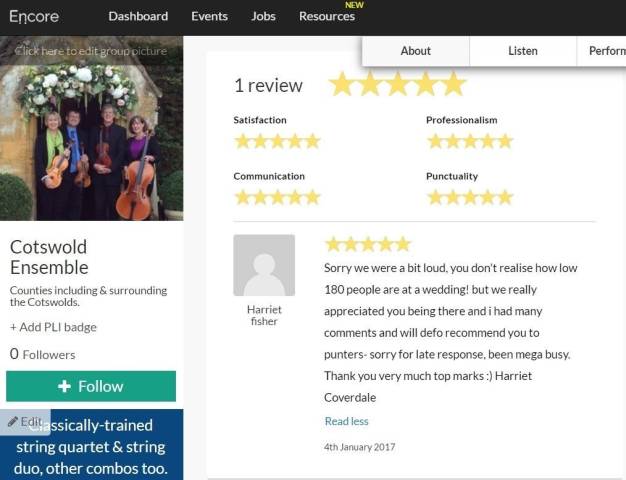The width and height of the screenshot is (626, 480).
Task: Click the overall five-star rating
Action: (397, 84)
